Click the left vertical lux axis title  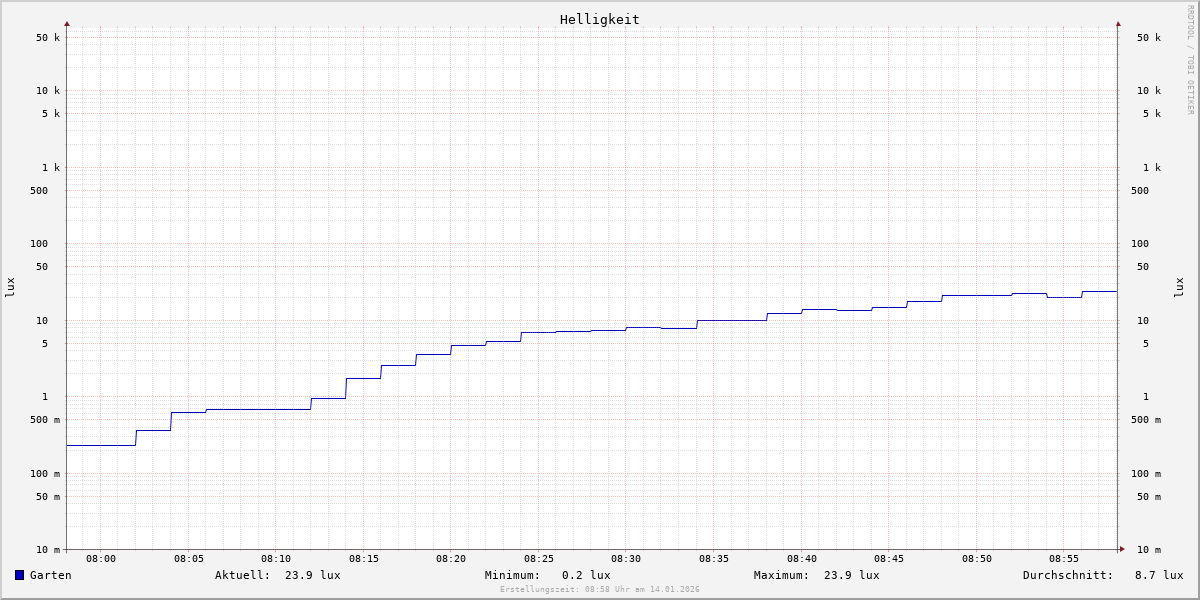coord(10,287)
